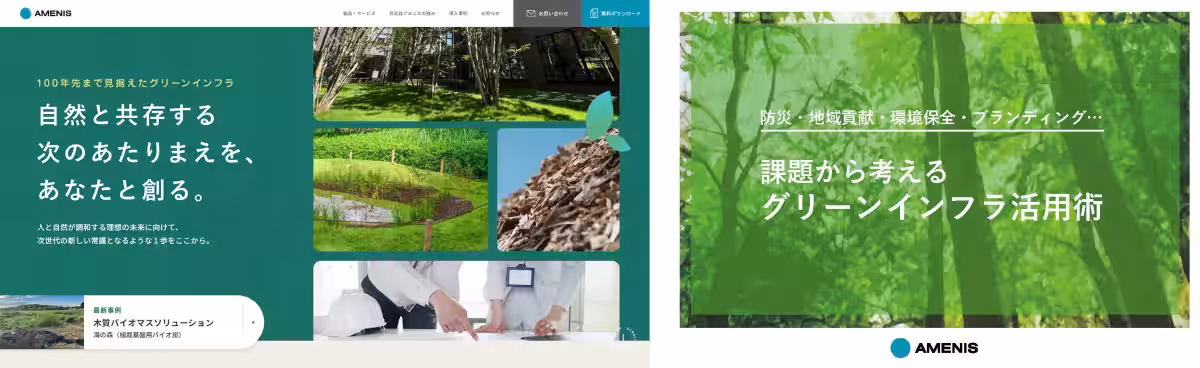Click the document icon beside 資料ダウンロード
1200x368 pixels.
coord(595,13)
